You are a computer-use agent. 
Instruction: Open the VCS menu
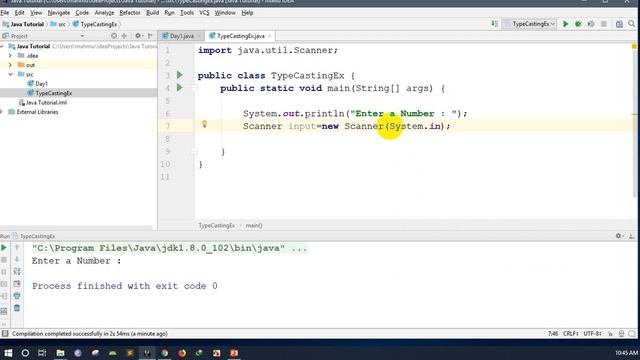coord(204,13)
